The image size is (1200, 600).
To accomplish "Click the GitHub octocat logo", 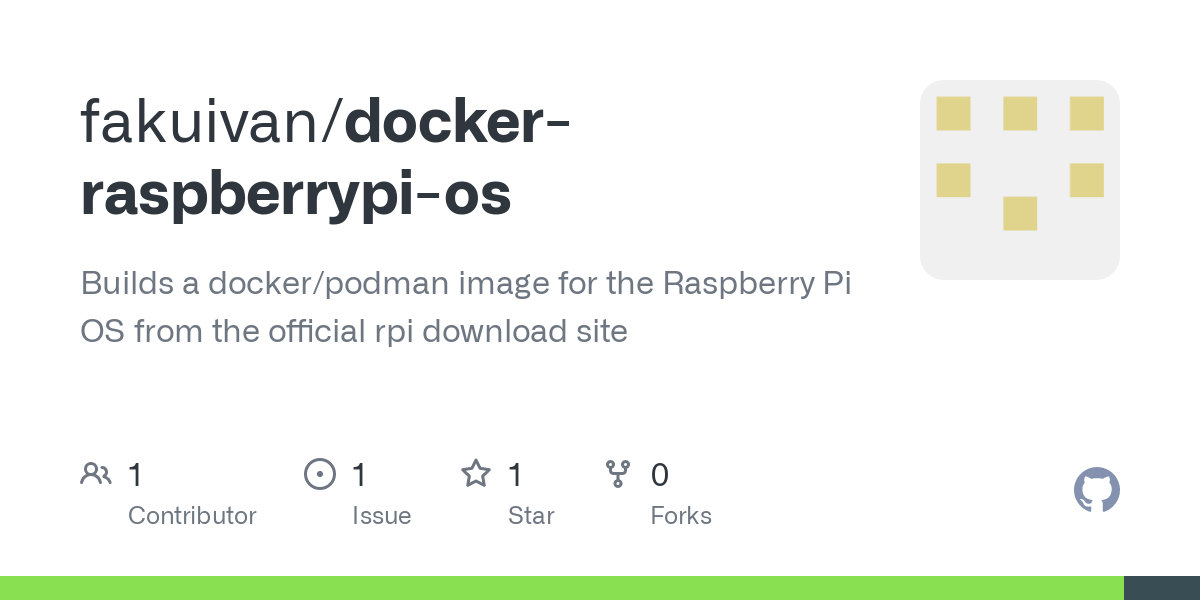I will pyautogui.click(x=1096, y=490).
